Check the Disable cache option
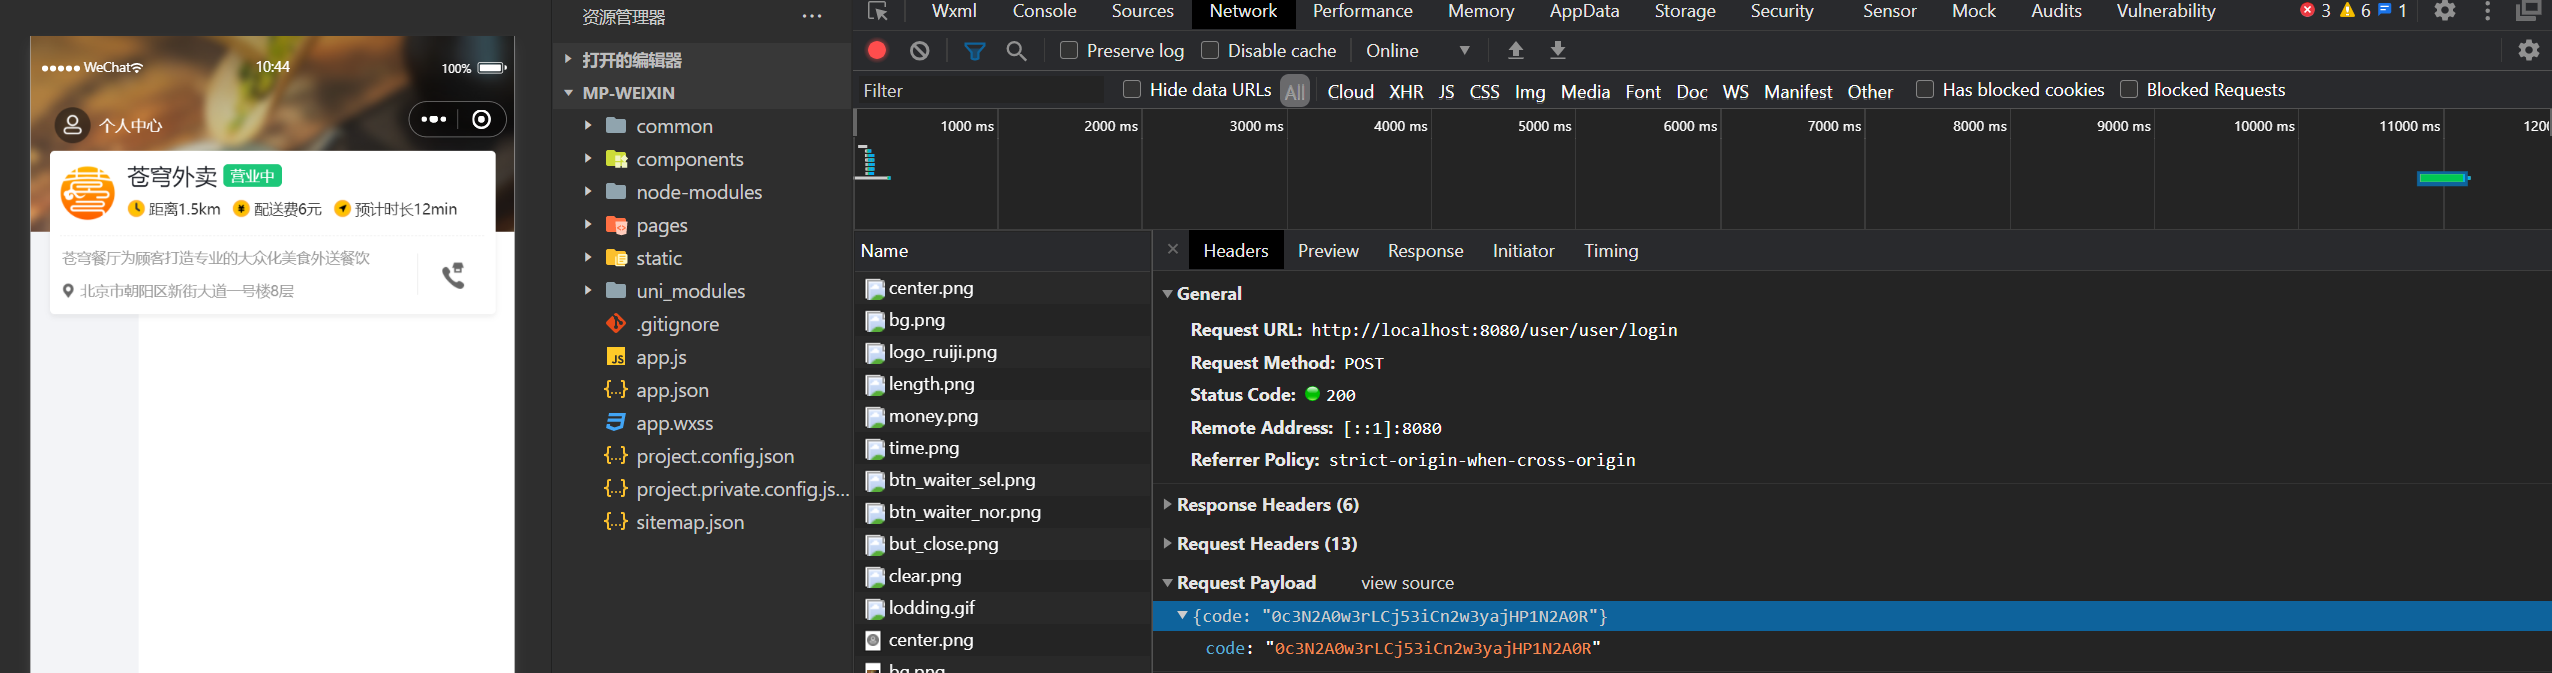The width and height of the screenshot is (2552, 673). (1210, 50)
